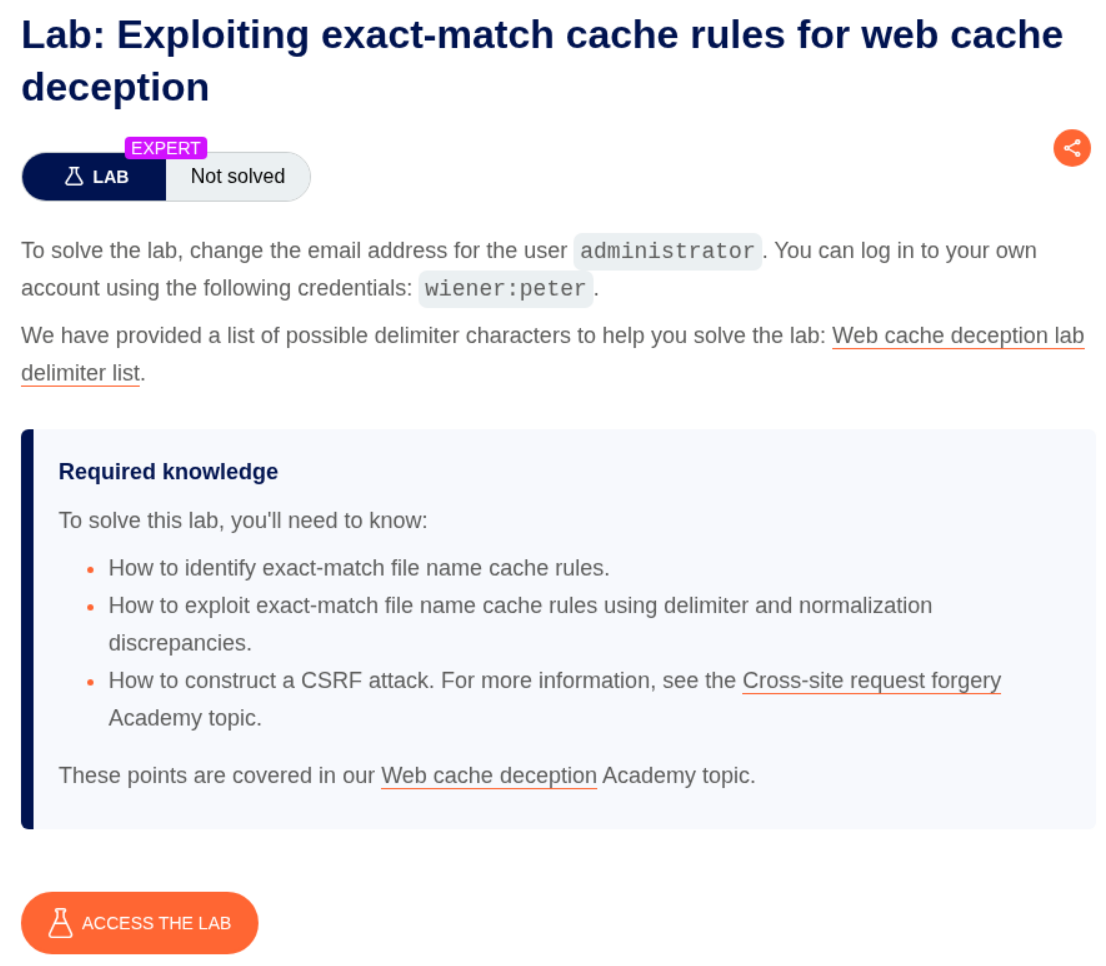This screenshot has width=1106, height=966.
Task: Click the "Not solved" status label
Action: [238, 177]
